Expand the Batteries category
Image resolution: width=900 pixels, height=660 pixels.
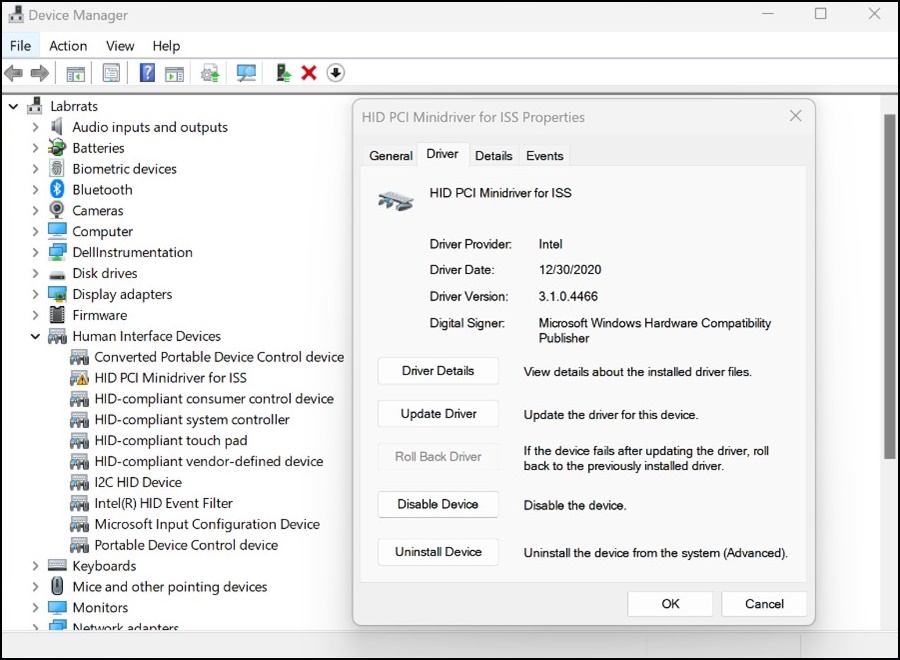point(35,148)
